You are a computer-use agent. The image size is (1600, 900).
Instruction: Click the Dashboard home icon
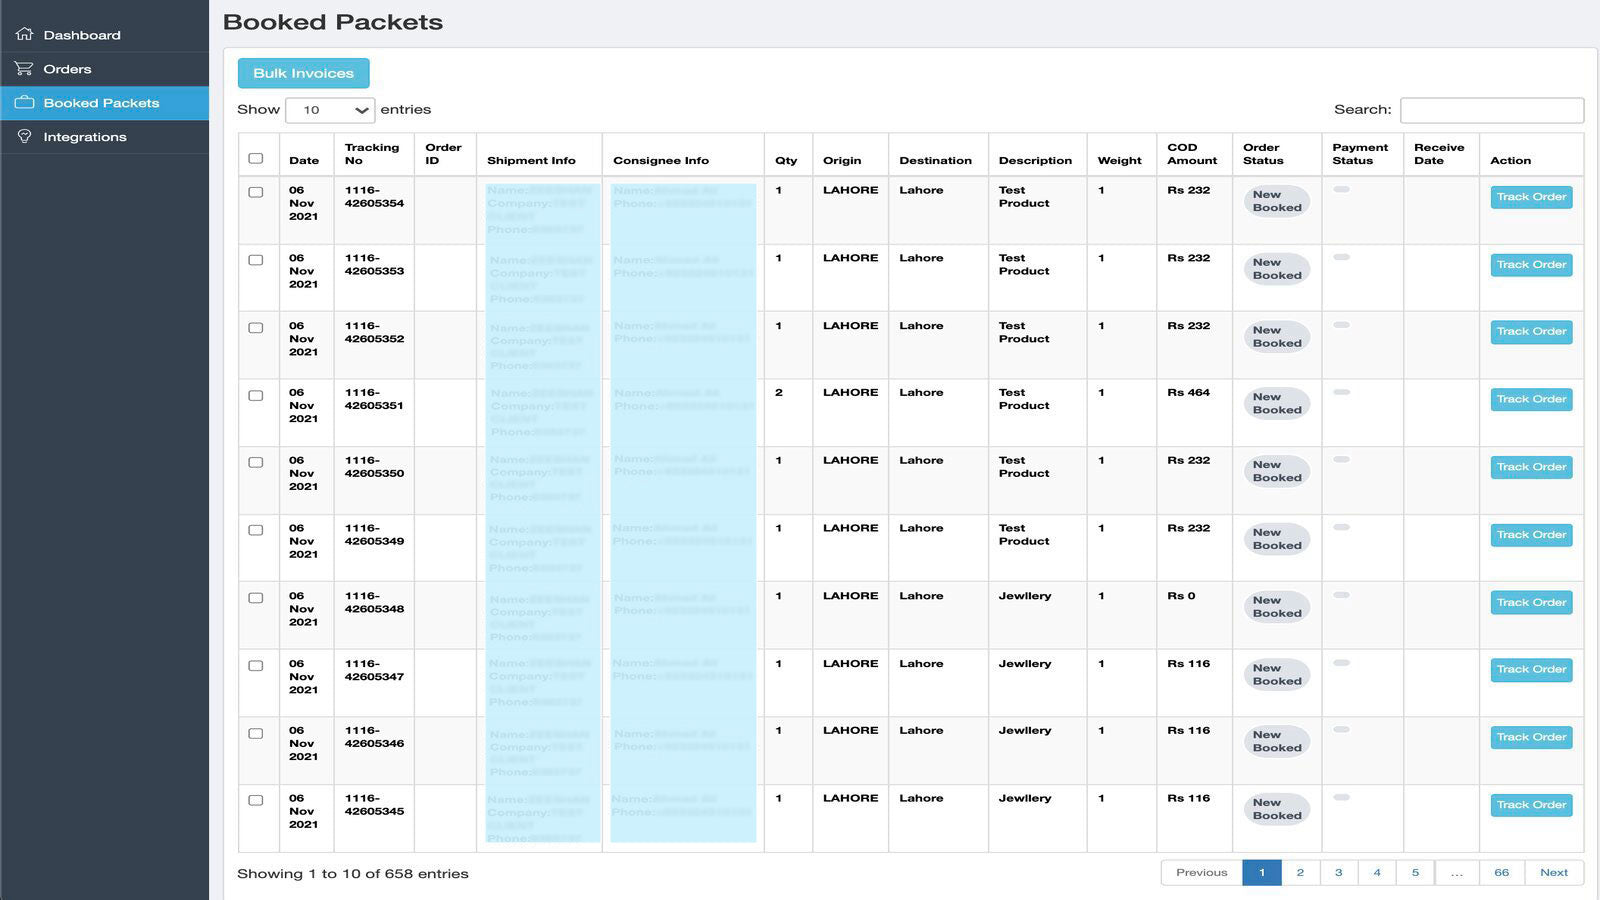click(x=24, y=34)
